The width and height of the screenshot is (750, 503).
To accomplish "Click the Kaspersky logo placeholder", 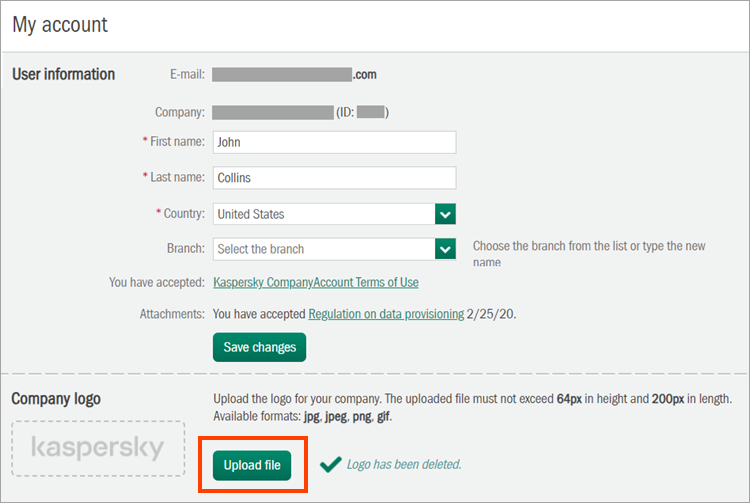I will tap(98, 448).
